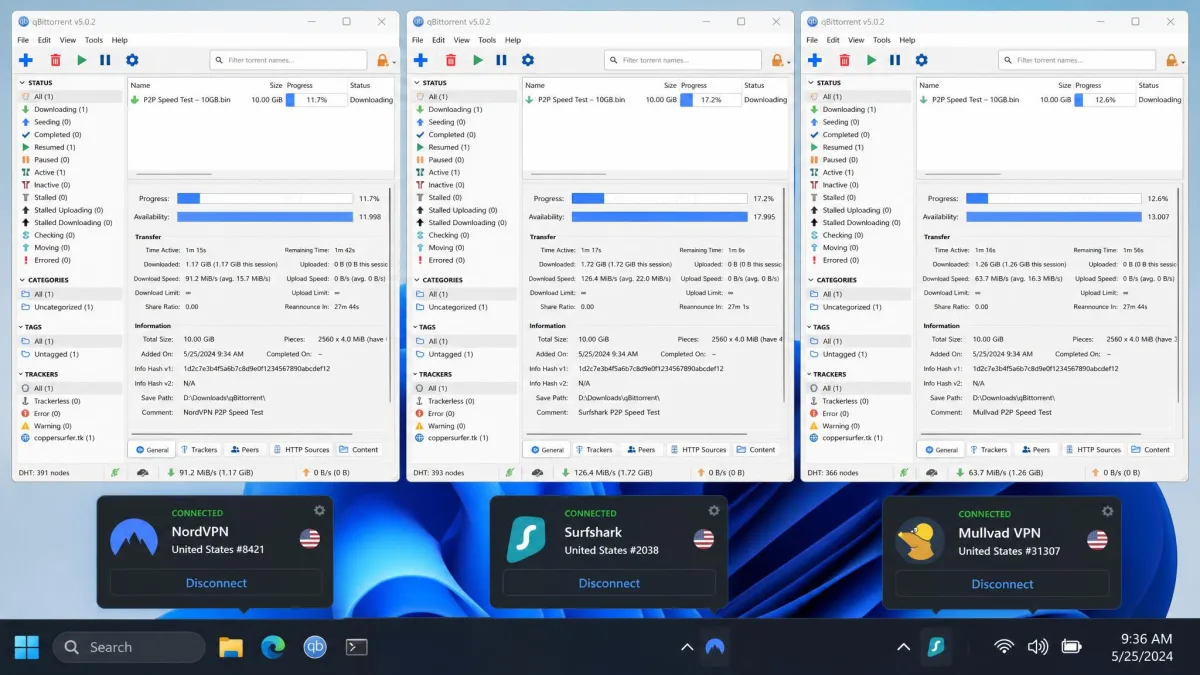Show hidden tray icons chevron beside NordVPN icon
Image resolution: width=1200 pixels, height=675 pixels.
tap(687, 647)
